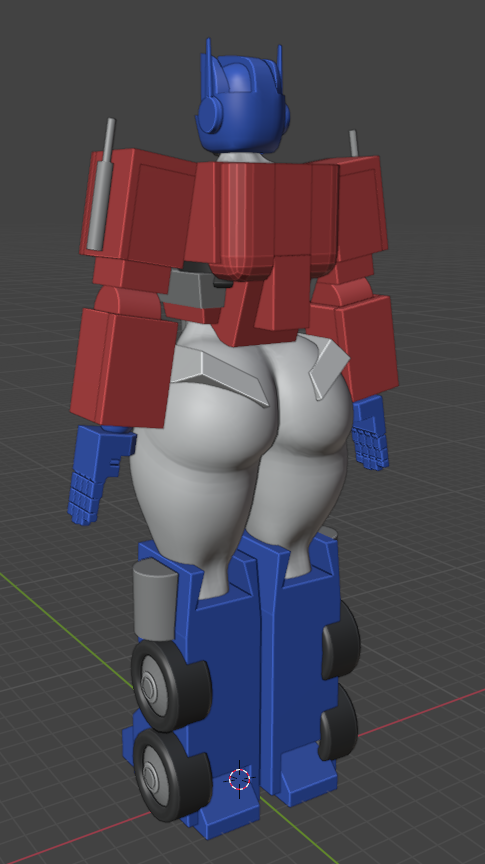Select the gray fuel tank cylinder on left leg
Viewport: 485px width, 864px height.
(x=155, y=600)
